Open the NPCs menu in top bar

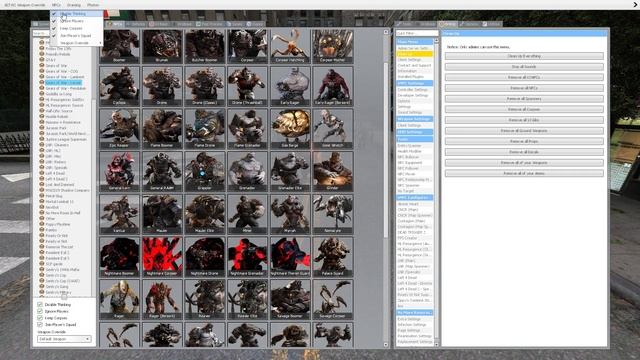pos(56,5)
